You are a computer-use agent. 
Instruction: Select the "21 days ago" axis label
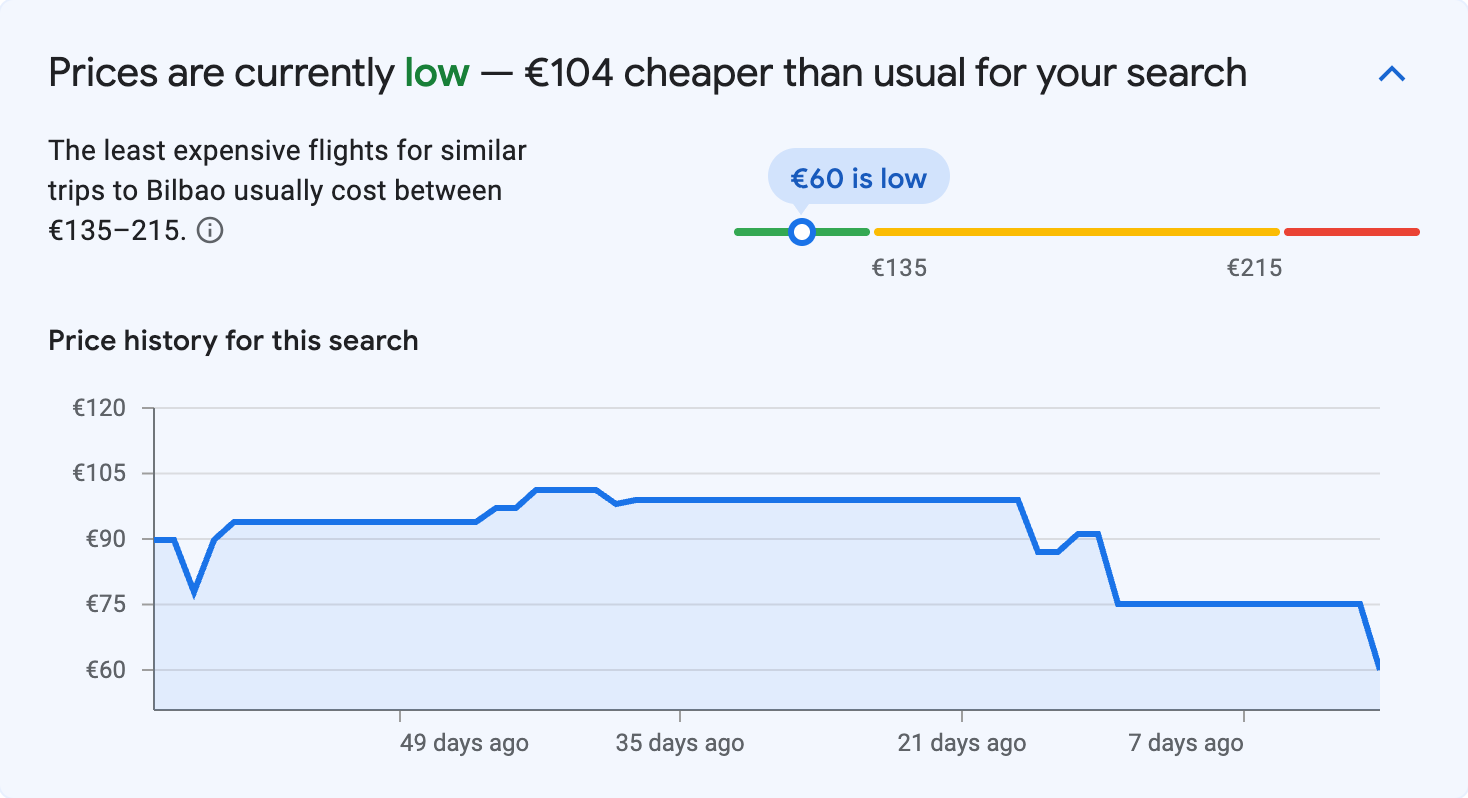point(961,743)
